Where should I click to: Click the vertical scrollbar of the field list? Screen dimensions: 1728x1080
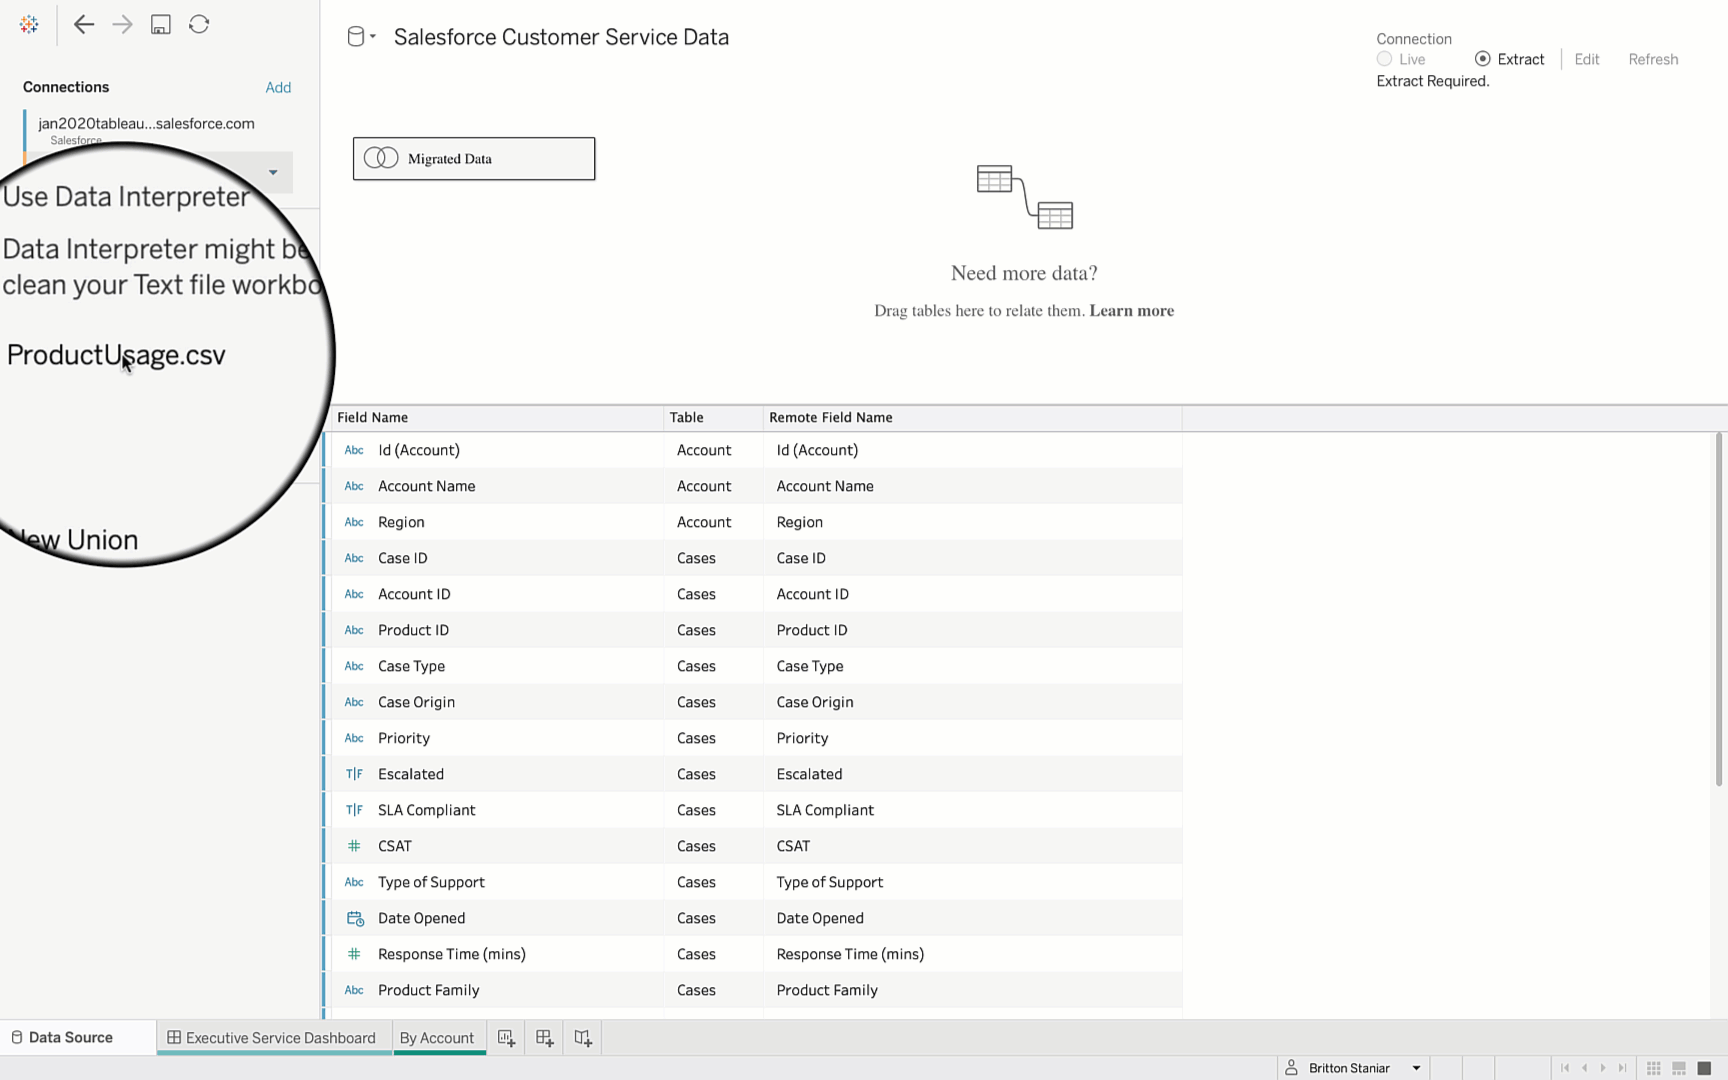pos(1719,608)
